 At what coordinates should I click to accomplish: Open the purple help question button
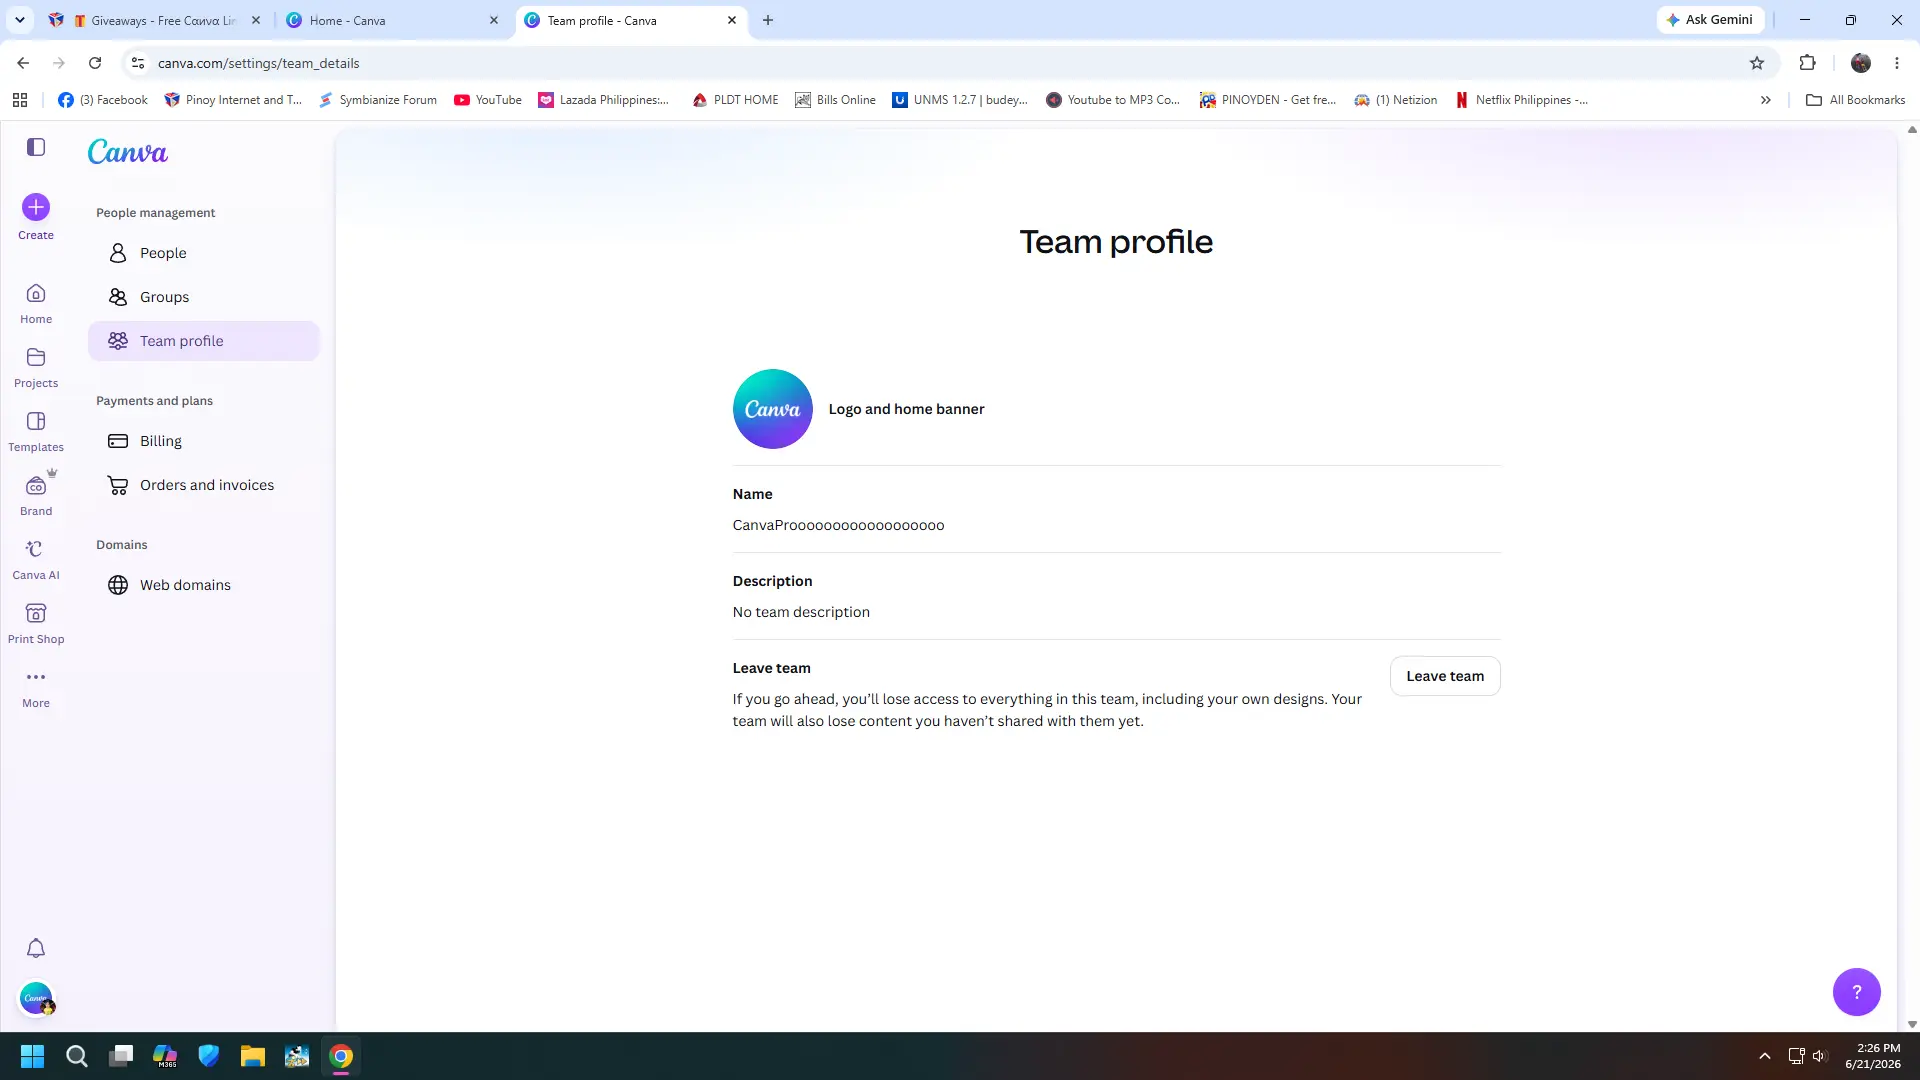pyautogui.click(x=1857, y=992)
